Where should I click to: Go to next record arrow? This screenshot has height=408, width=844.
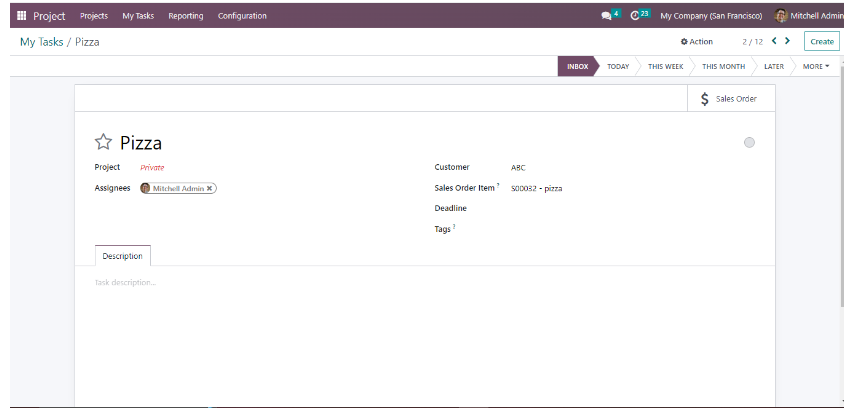coord(788,41)
